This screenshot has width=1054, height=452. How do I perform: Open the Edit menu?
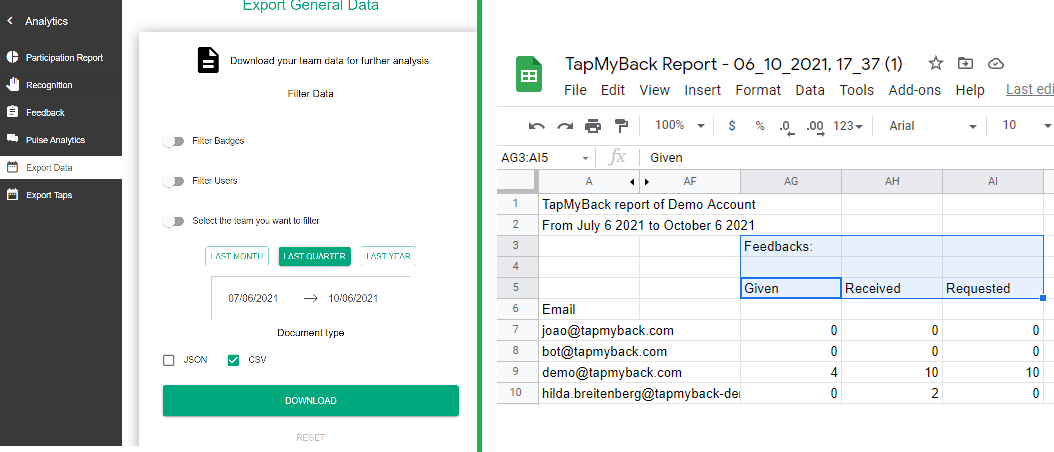[613, 90]
